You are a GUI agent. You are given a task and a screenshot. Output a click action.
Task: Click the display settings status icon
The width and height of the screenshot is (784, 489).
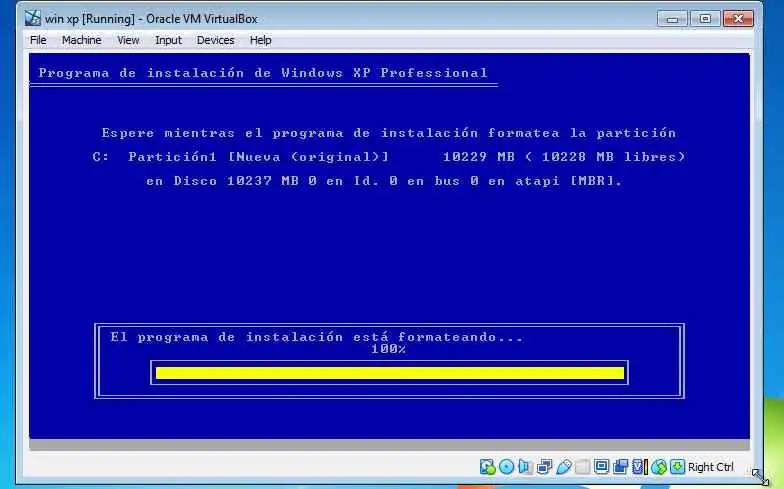[x=602, y=467]
